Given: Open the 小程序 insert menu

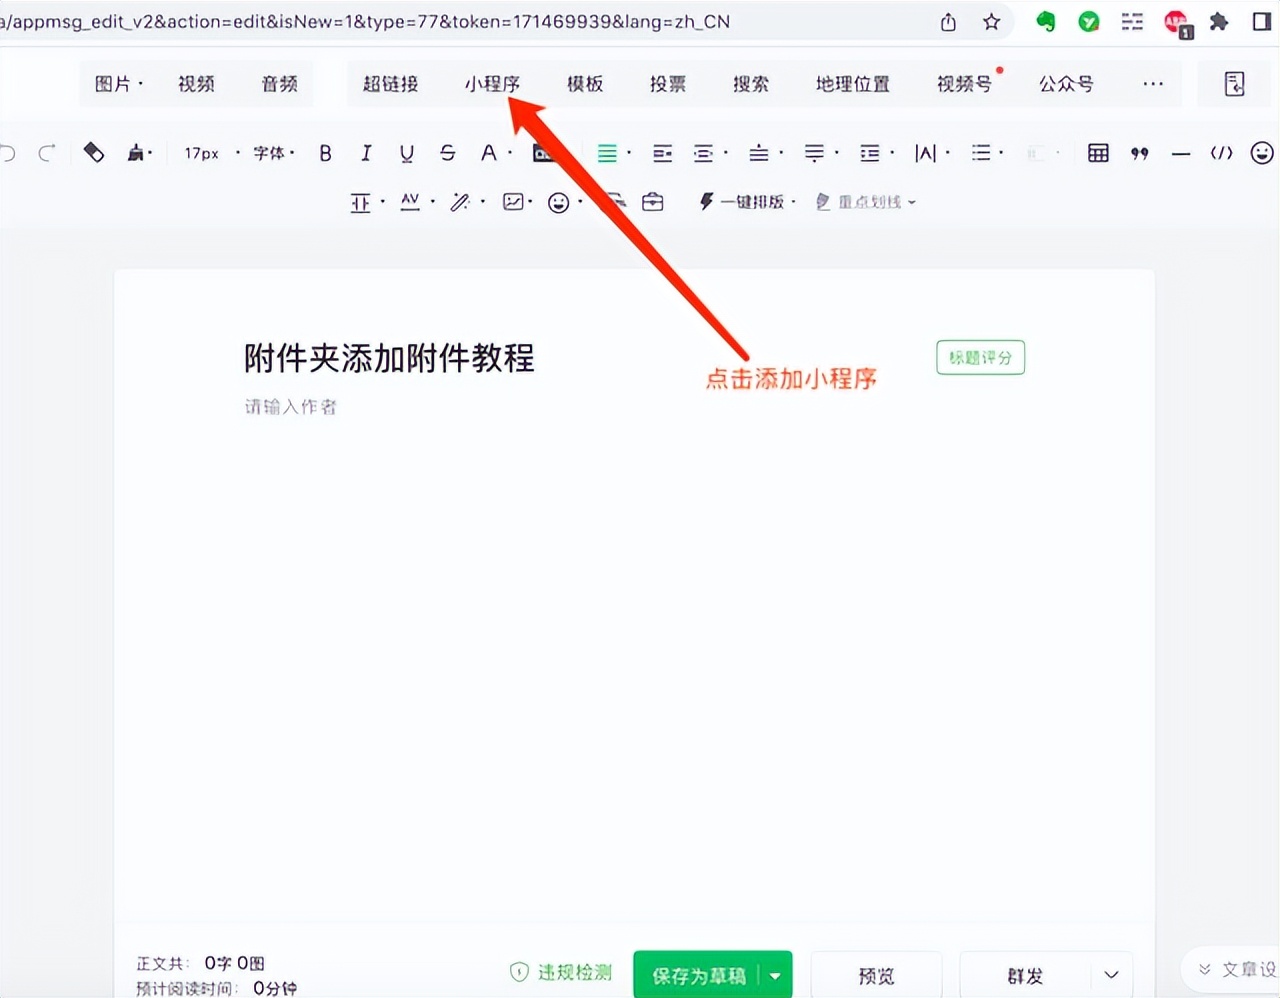Looking at the screenshot, I should [x=492, y=84].
